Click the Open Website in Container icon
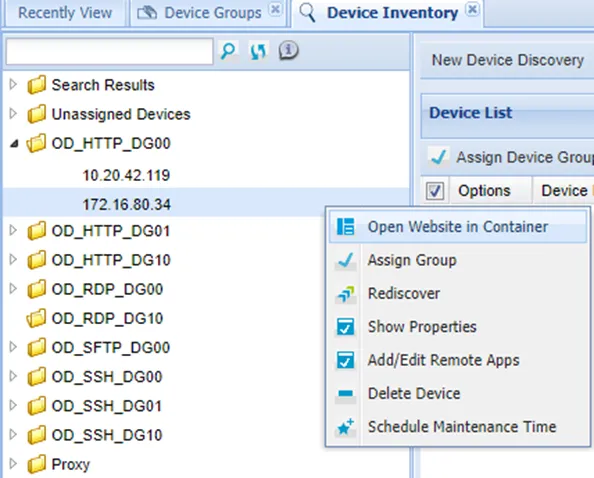Image resolution: width=594 pixels, height=478 pixels. coord(345,227)
